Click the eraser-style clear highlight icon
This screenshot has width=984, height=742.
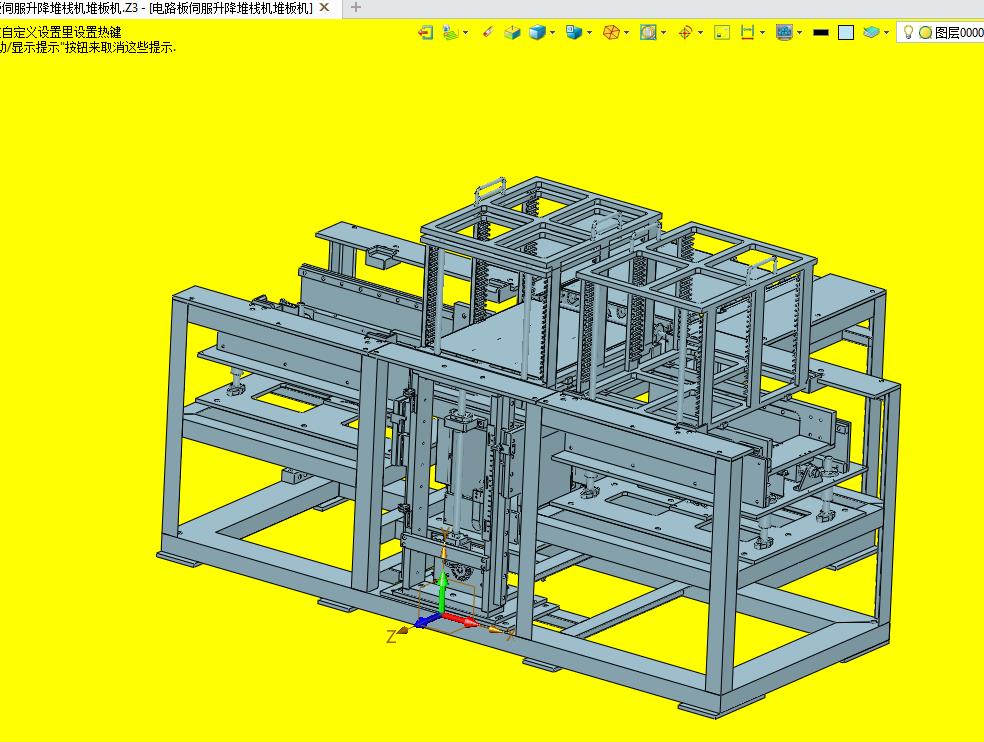point(488,32)
